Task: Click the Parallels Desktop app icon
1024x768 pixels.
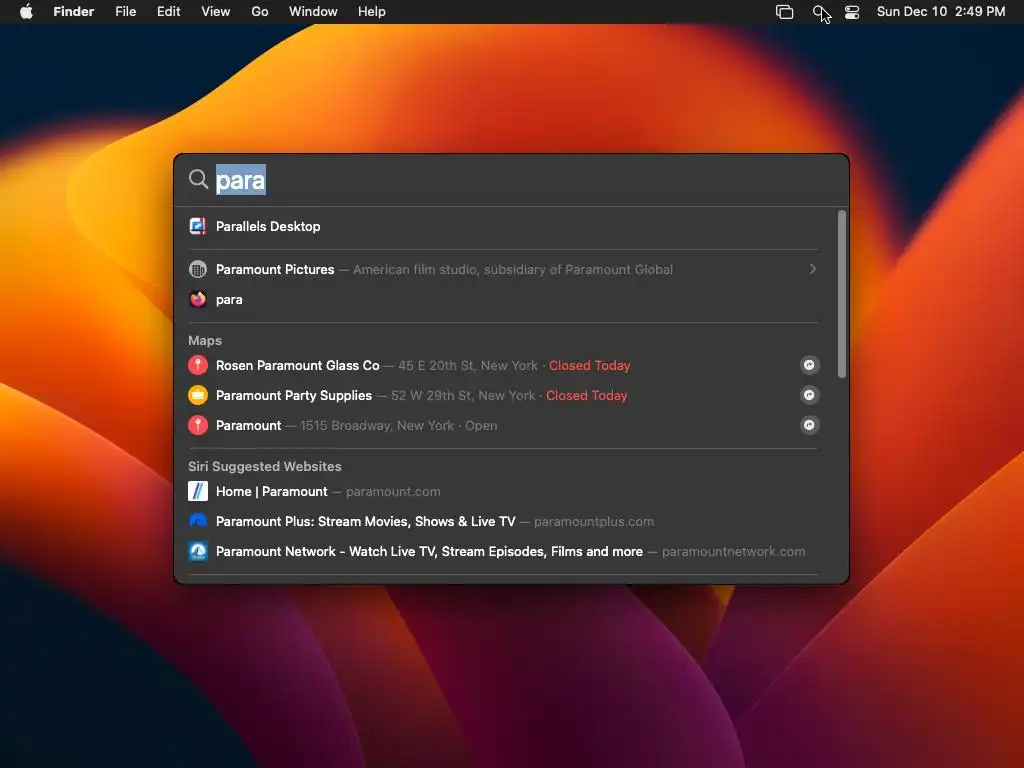Action: [x=198, y=227]
